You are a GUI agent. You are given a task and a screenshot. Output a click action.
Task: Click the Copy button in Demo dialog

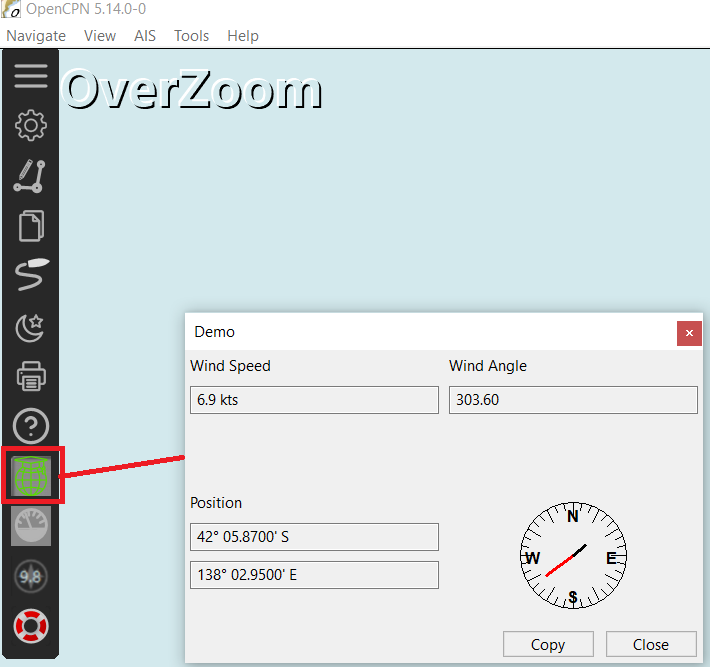click(548, 644)
